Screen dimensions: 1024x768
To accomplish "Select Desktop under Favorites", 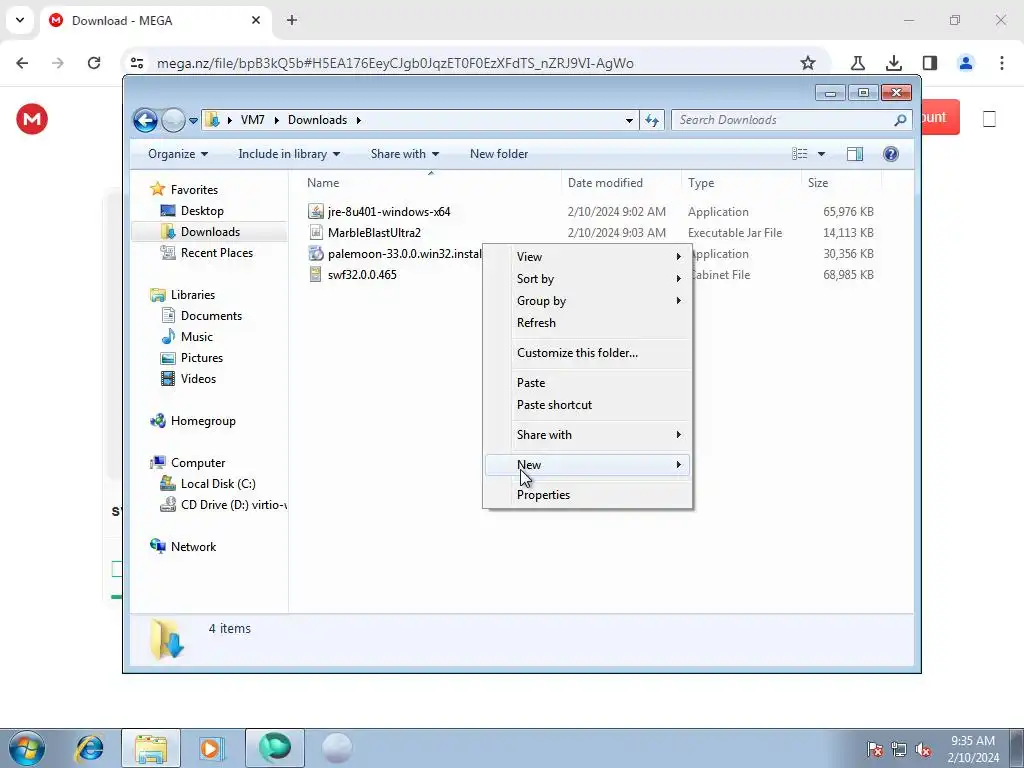I will 202,211.
